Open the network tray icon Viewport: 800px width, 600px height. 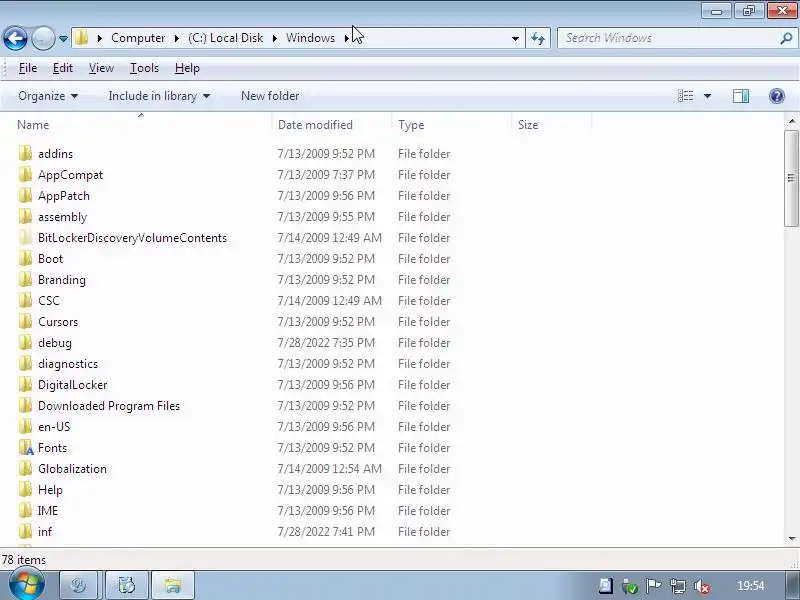coord(678,586)
